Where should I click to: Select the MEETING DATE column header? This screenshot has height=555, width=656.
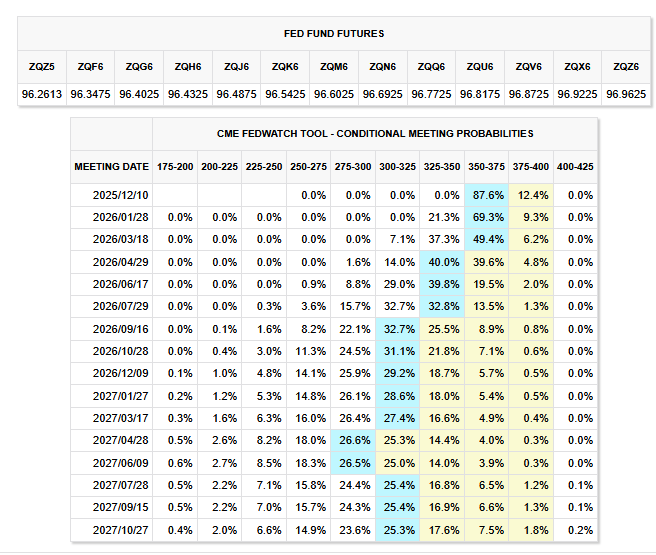111,166
